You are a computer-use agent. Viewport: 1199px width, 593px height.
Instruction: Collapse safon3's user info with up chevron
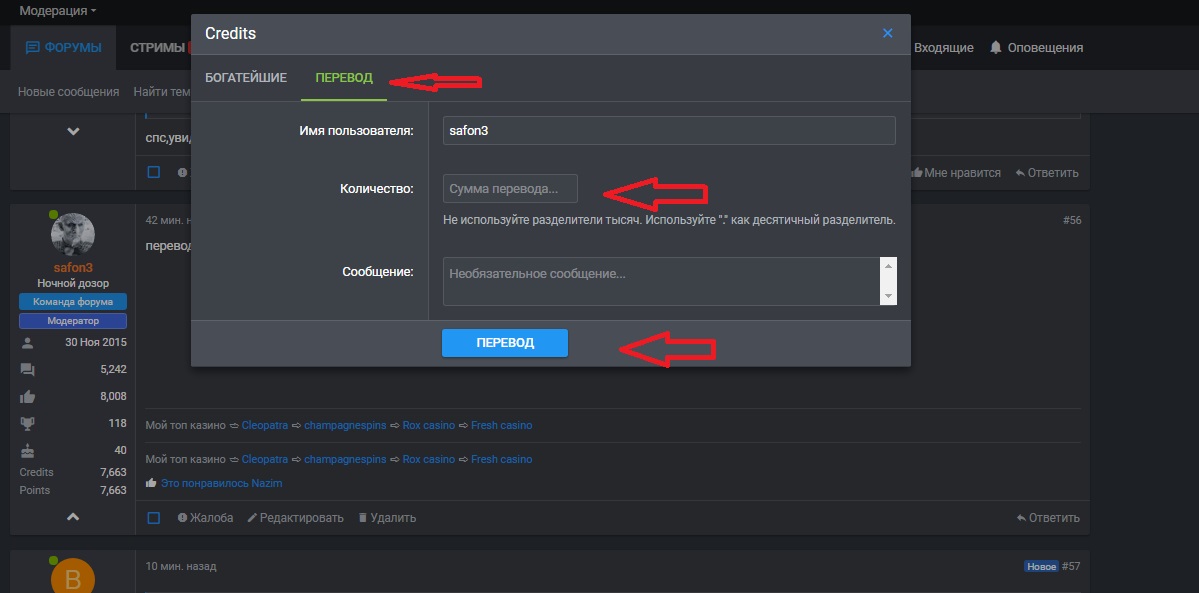(72, 517)
